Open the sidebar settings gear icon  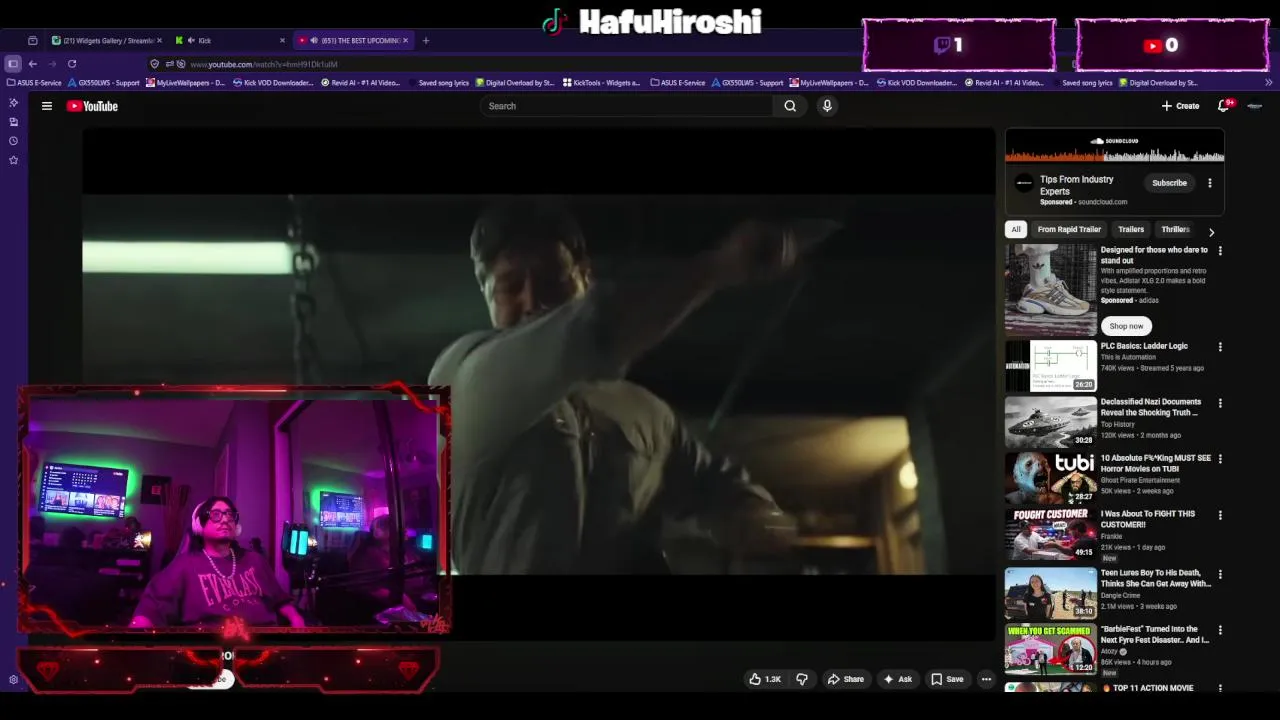pyautogui.click(x=13, y=680)
